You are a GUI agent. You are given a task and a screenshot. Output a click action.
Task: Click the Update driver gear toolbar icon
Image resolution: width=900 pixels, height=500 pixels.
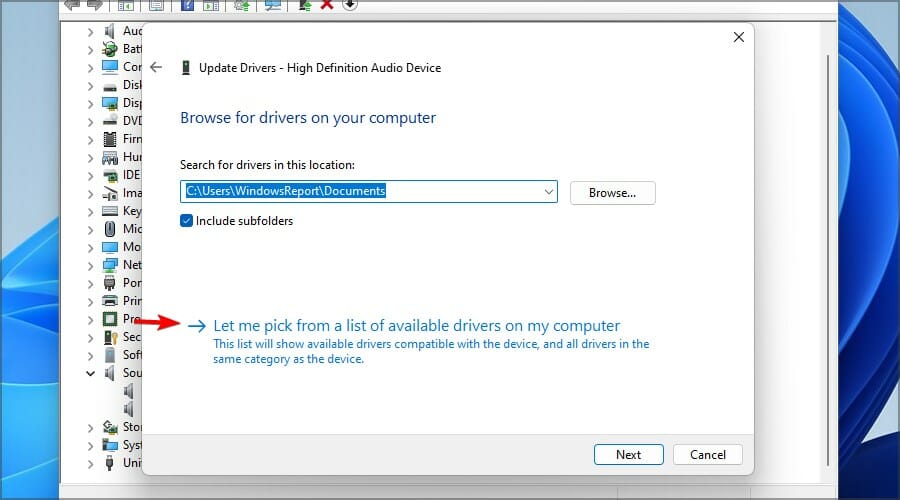pyautogui.click(x=242, y=5)
